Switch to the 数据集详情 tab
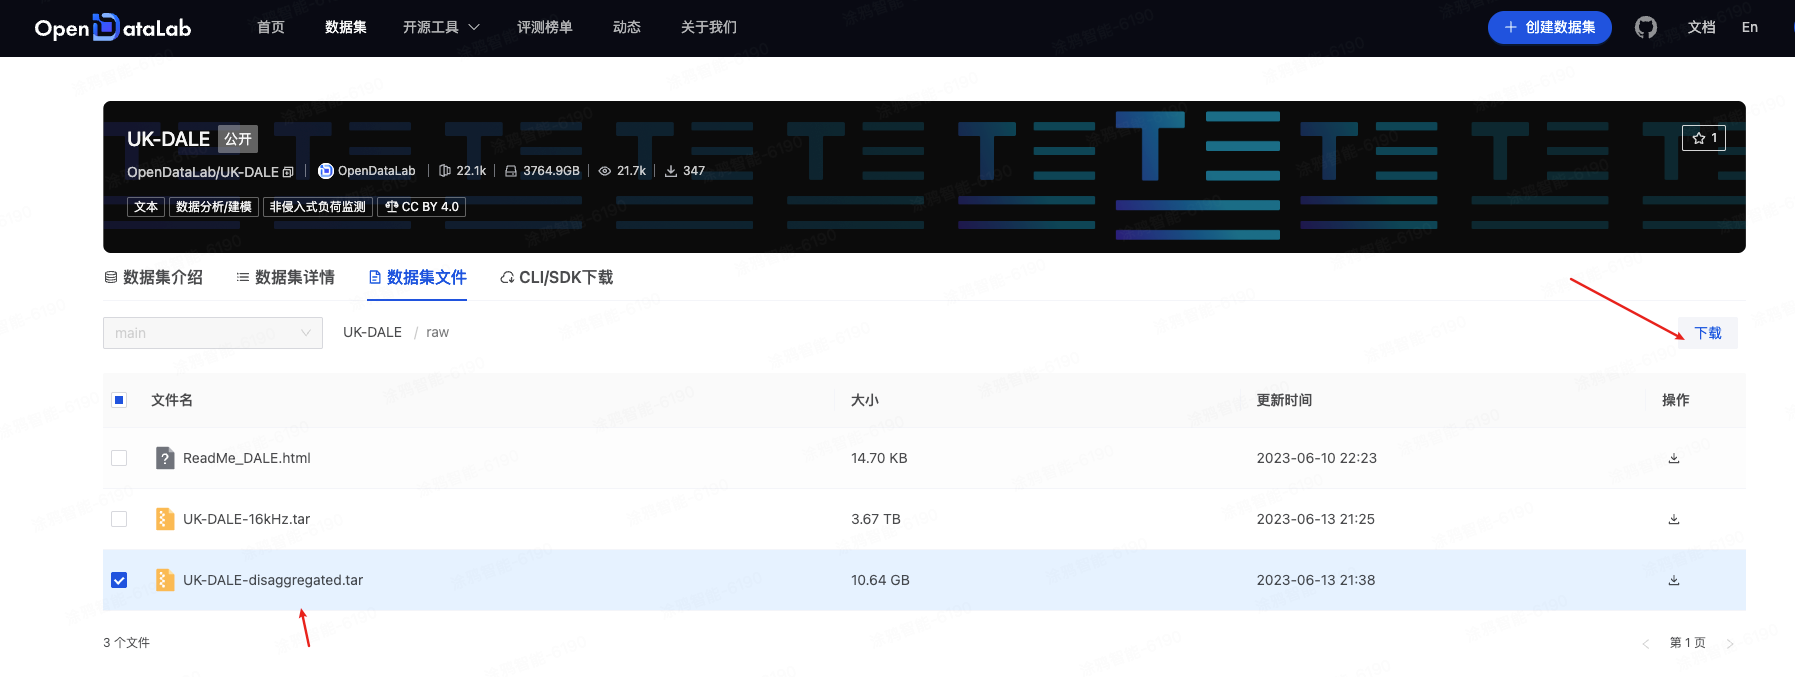Image resolution: width=1795 pixels, height=677 pixels. click(x=286, y=277)
